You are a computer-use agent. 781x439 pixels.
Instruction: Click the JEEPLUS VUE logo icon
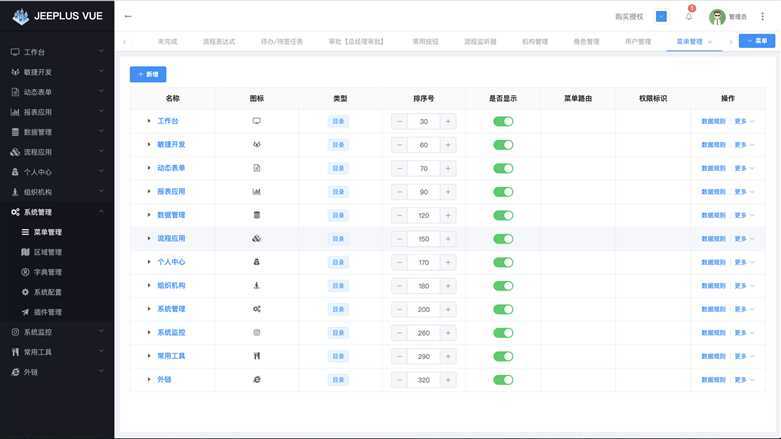[x=21, y=16]
